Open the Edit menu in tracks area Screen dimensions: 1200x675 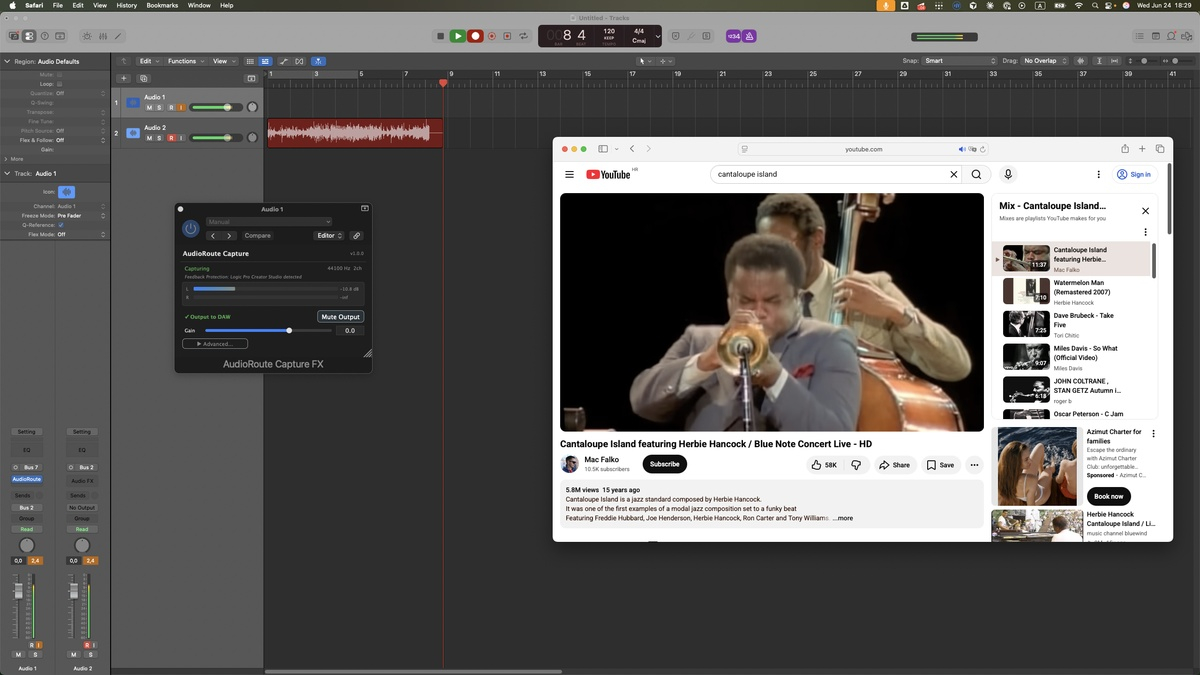149,61
